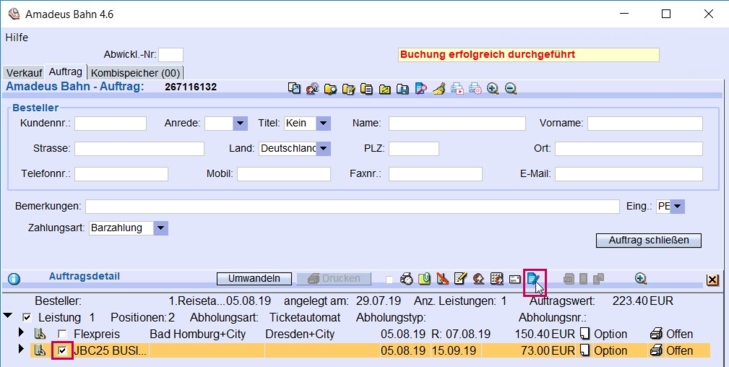Click the blue document edit icon
The image size is (729, 367).
[x=533, y=279]
